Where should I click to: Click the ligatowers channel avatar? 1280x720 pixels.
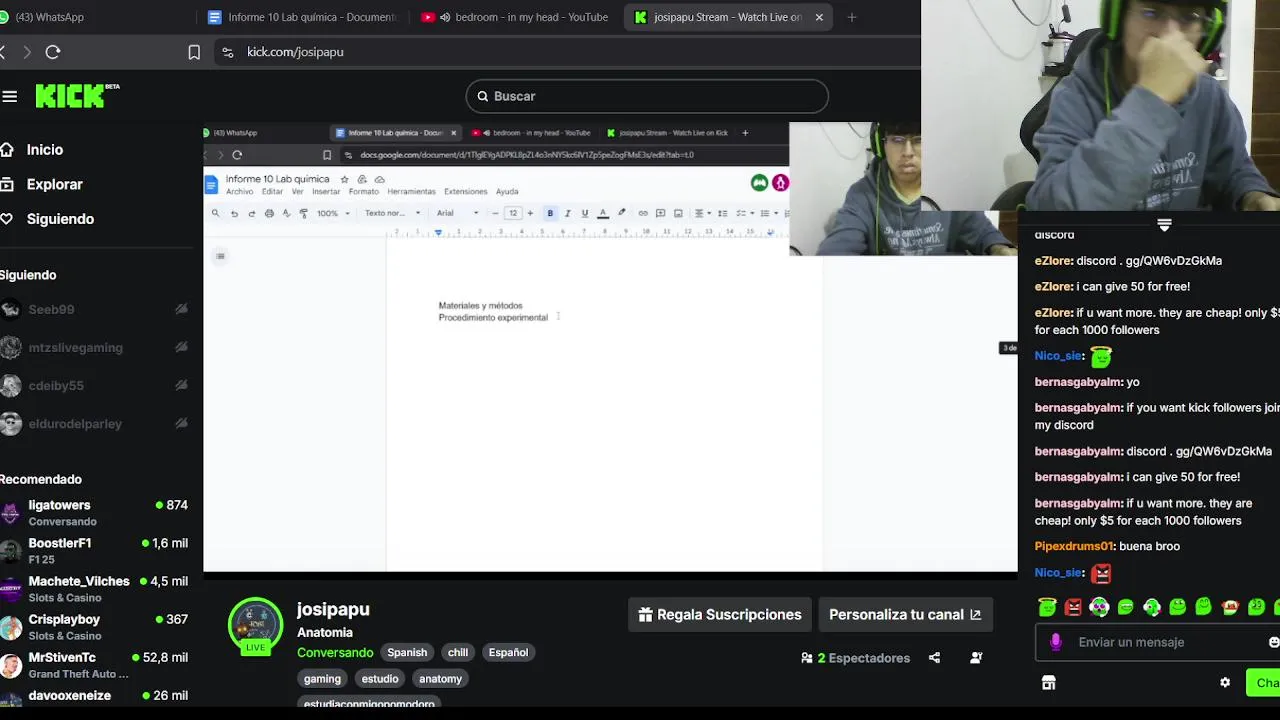coord(11,513)
